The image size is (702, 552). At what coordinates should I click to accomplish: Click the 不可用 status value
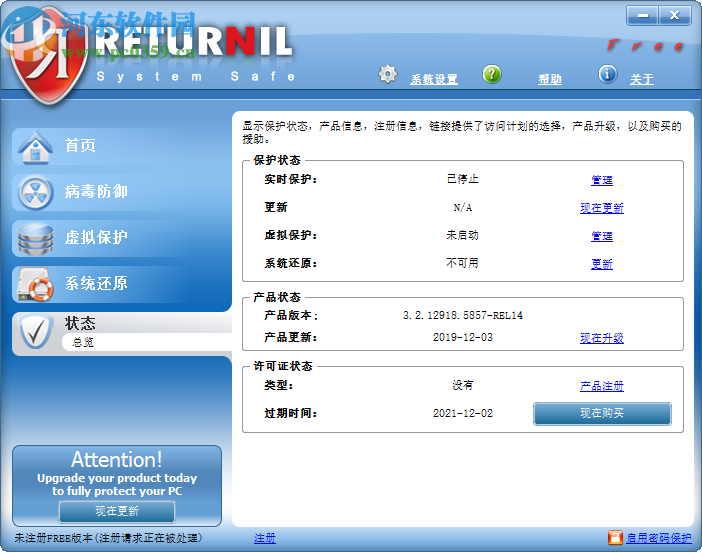(462, 263)
